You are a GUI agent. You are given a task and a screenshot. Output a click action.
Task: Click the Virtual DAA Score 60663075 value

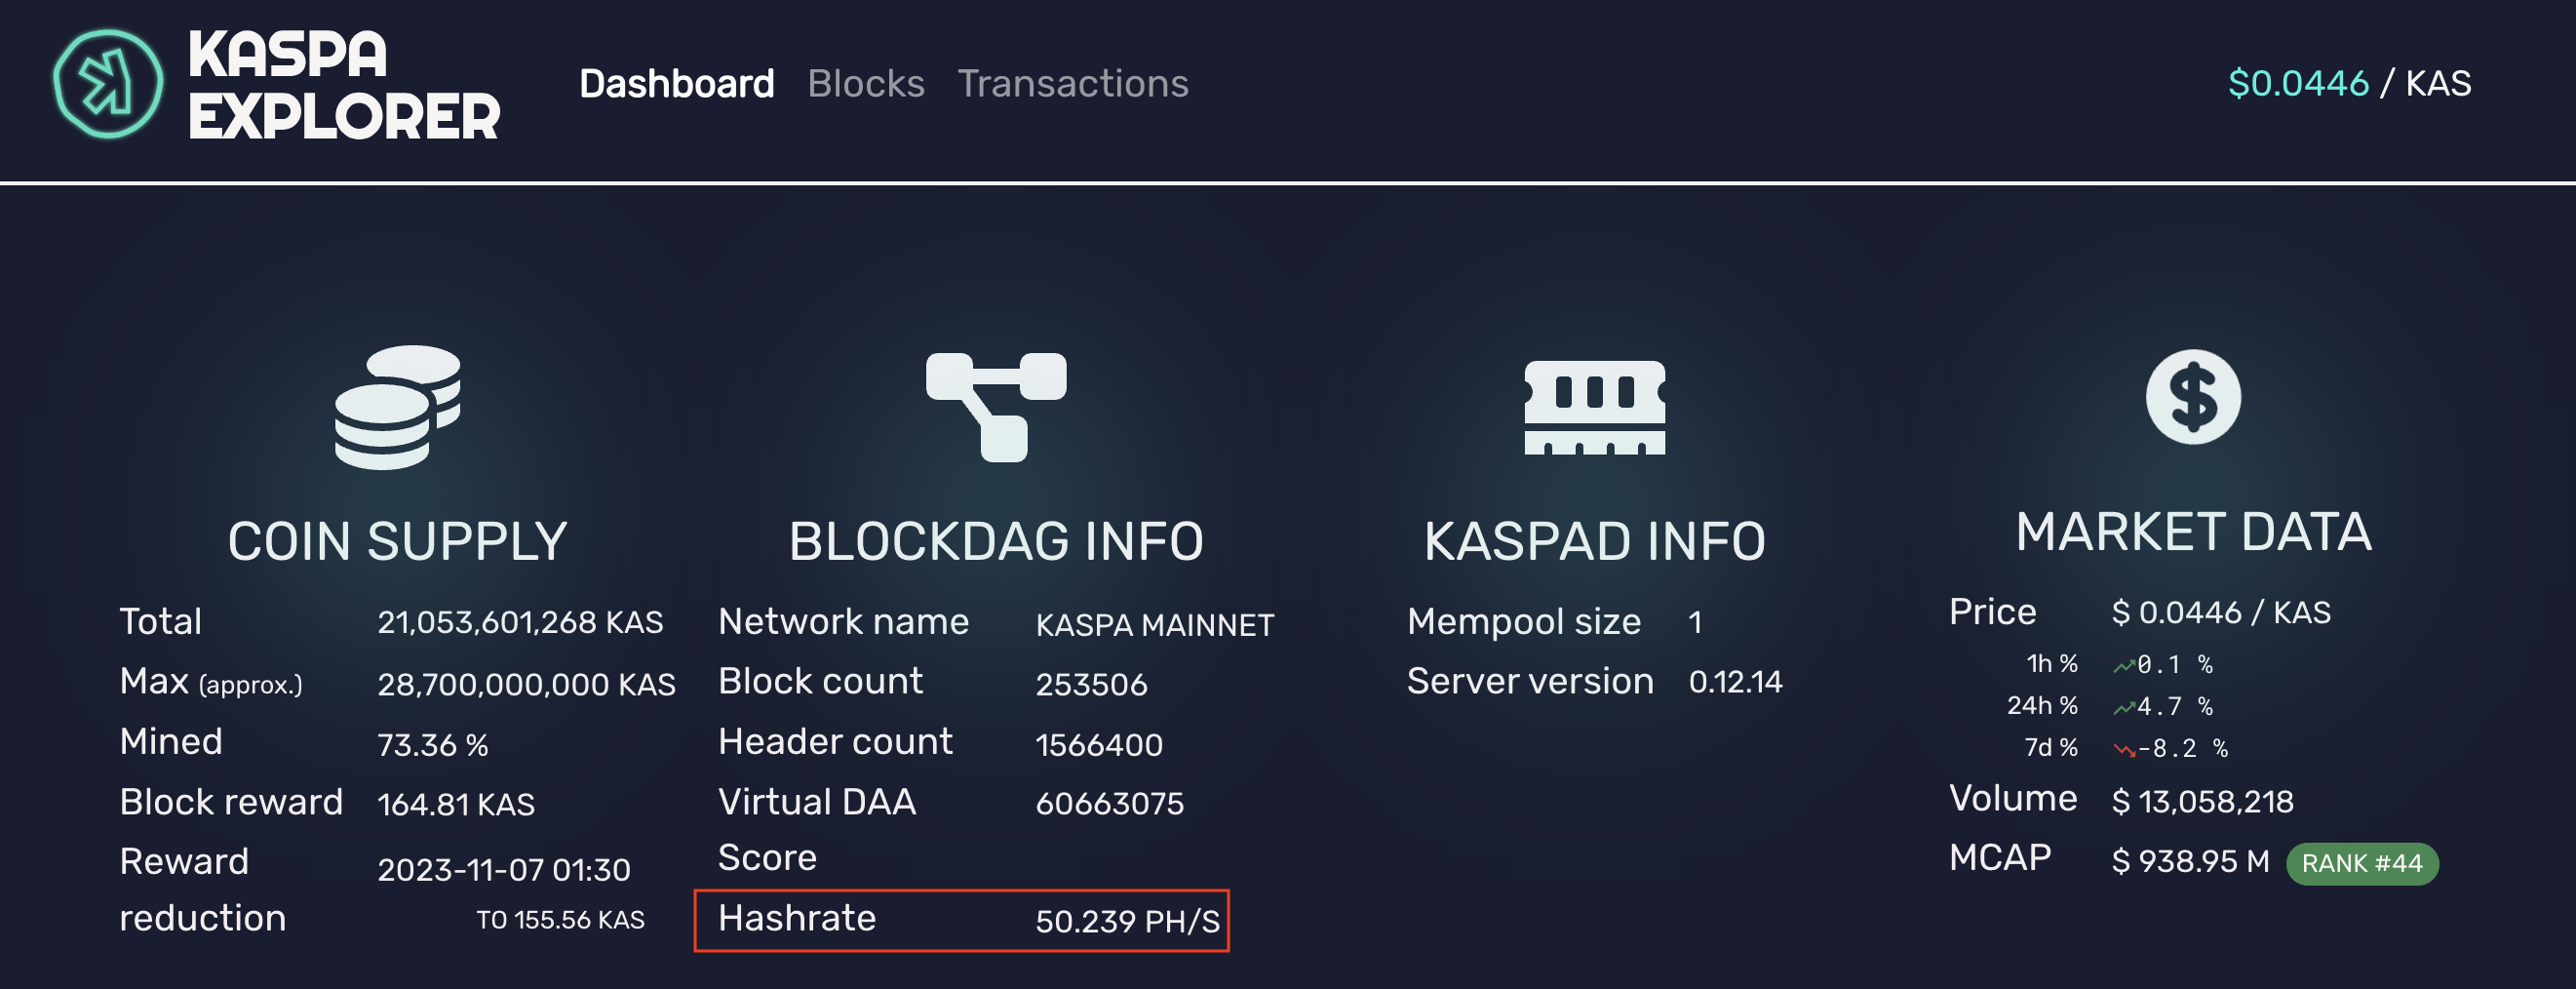pos(1109,804)
